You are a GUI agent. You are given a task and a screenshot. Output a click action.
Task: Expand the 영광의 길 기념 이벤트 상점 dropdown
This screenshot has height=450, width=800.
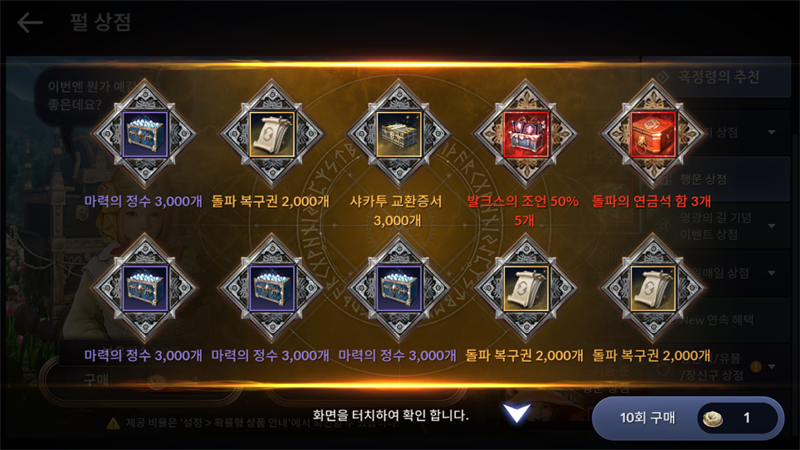pyautogui.click(x=771, y=226)
